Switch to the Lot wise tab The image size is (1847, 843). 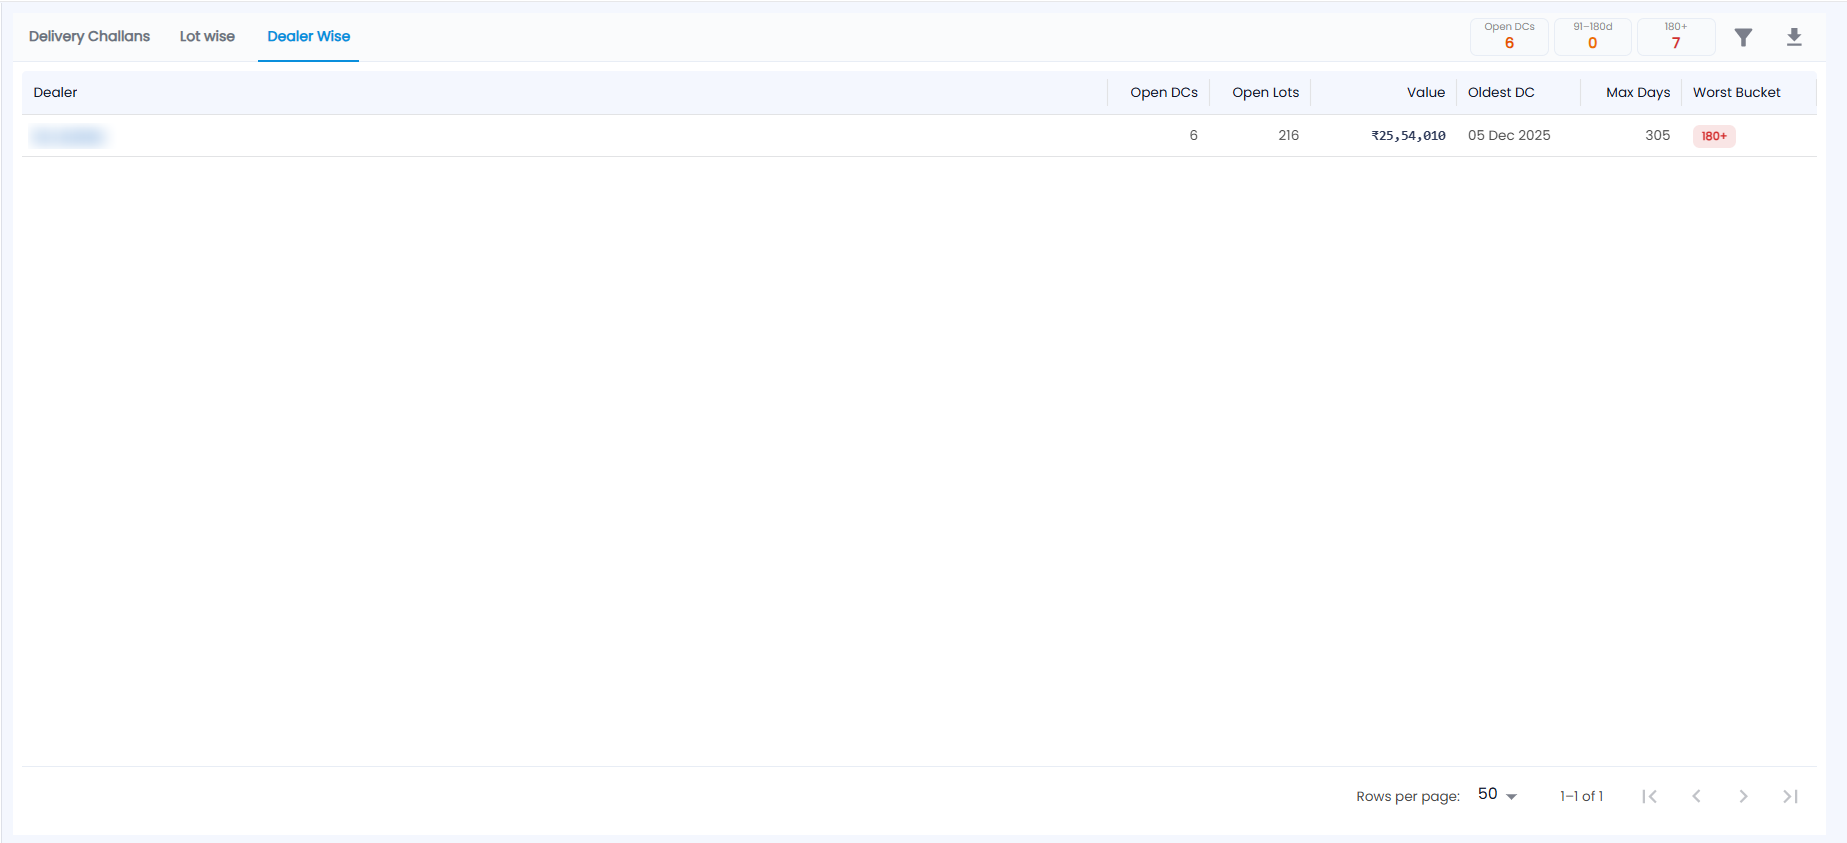pos(207,36)
